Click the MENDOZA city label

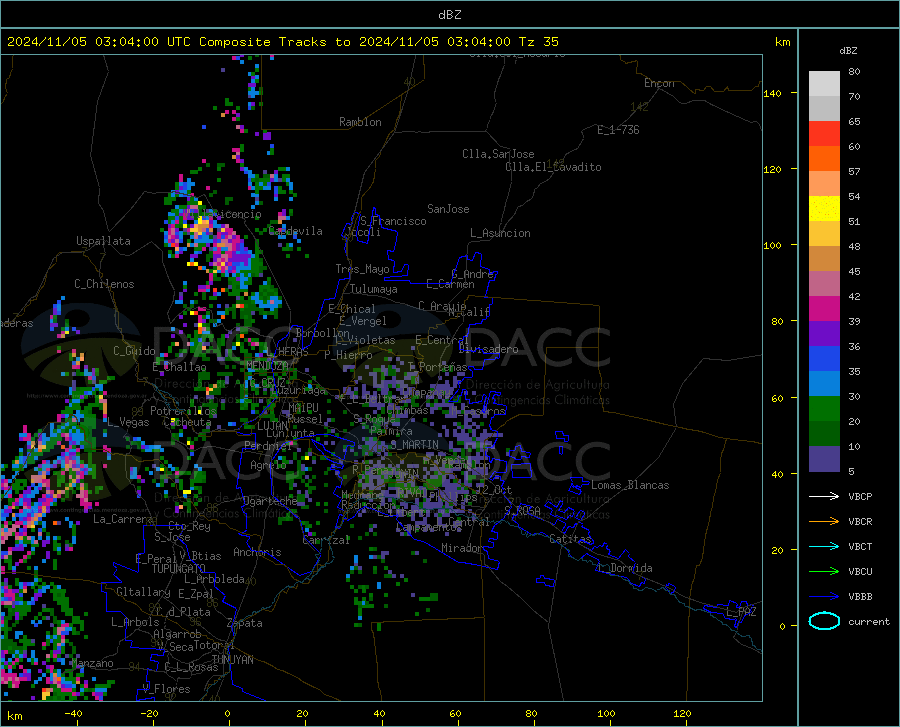coord(267,366)
